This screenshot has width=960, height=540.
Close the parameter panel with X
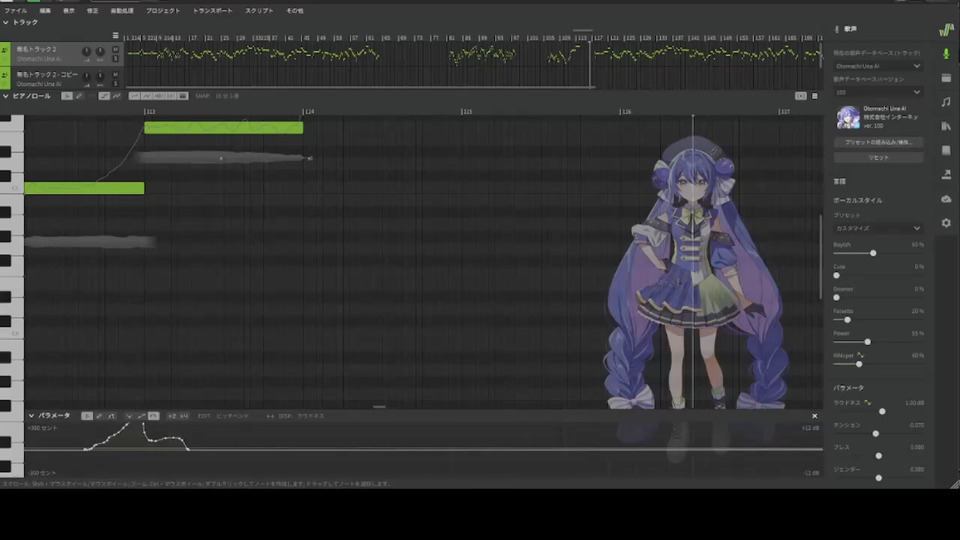click(x=814, y=416)
